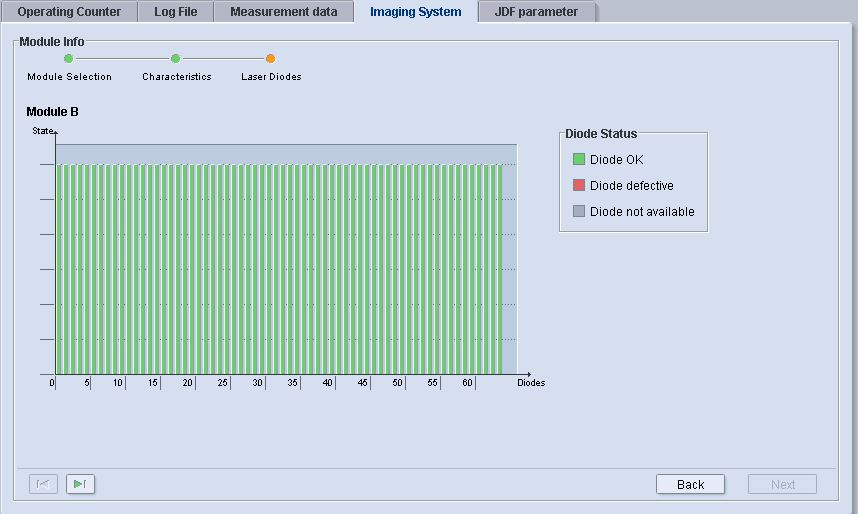This screenshot has width=858, height=514.
Task: Click the grey Diode not available square
Action: pos(578,211)
